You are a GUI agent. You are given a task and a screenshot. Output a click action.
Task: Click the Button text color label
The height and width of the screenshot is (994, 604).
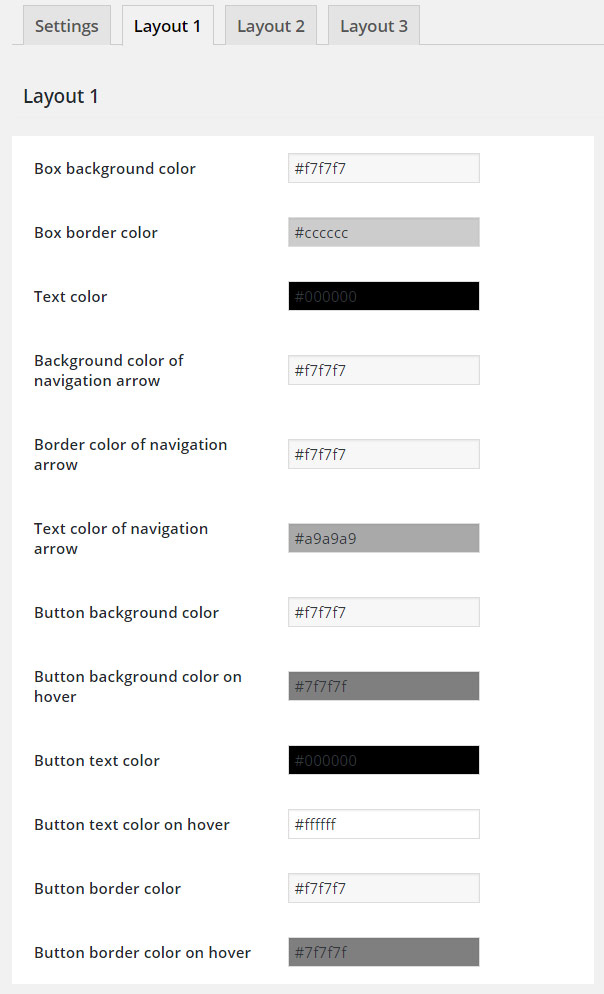(97, 761)
